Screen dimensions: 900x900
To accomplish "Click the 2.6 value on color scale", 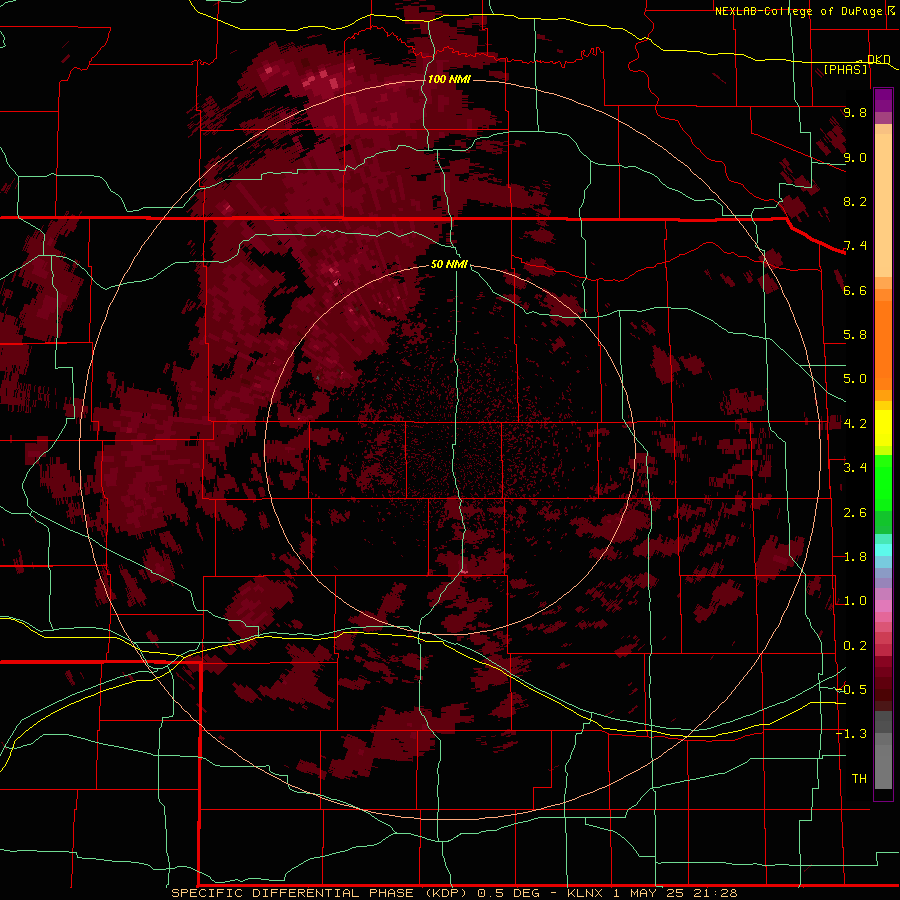I will point(855,513).
